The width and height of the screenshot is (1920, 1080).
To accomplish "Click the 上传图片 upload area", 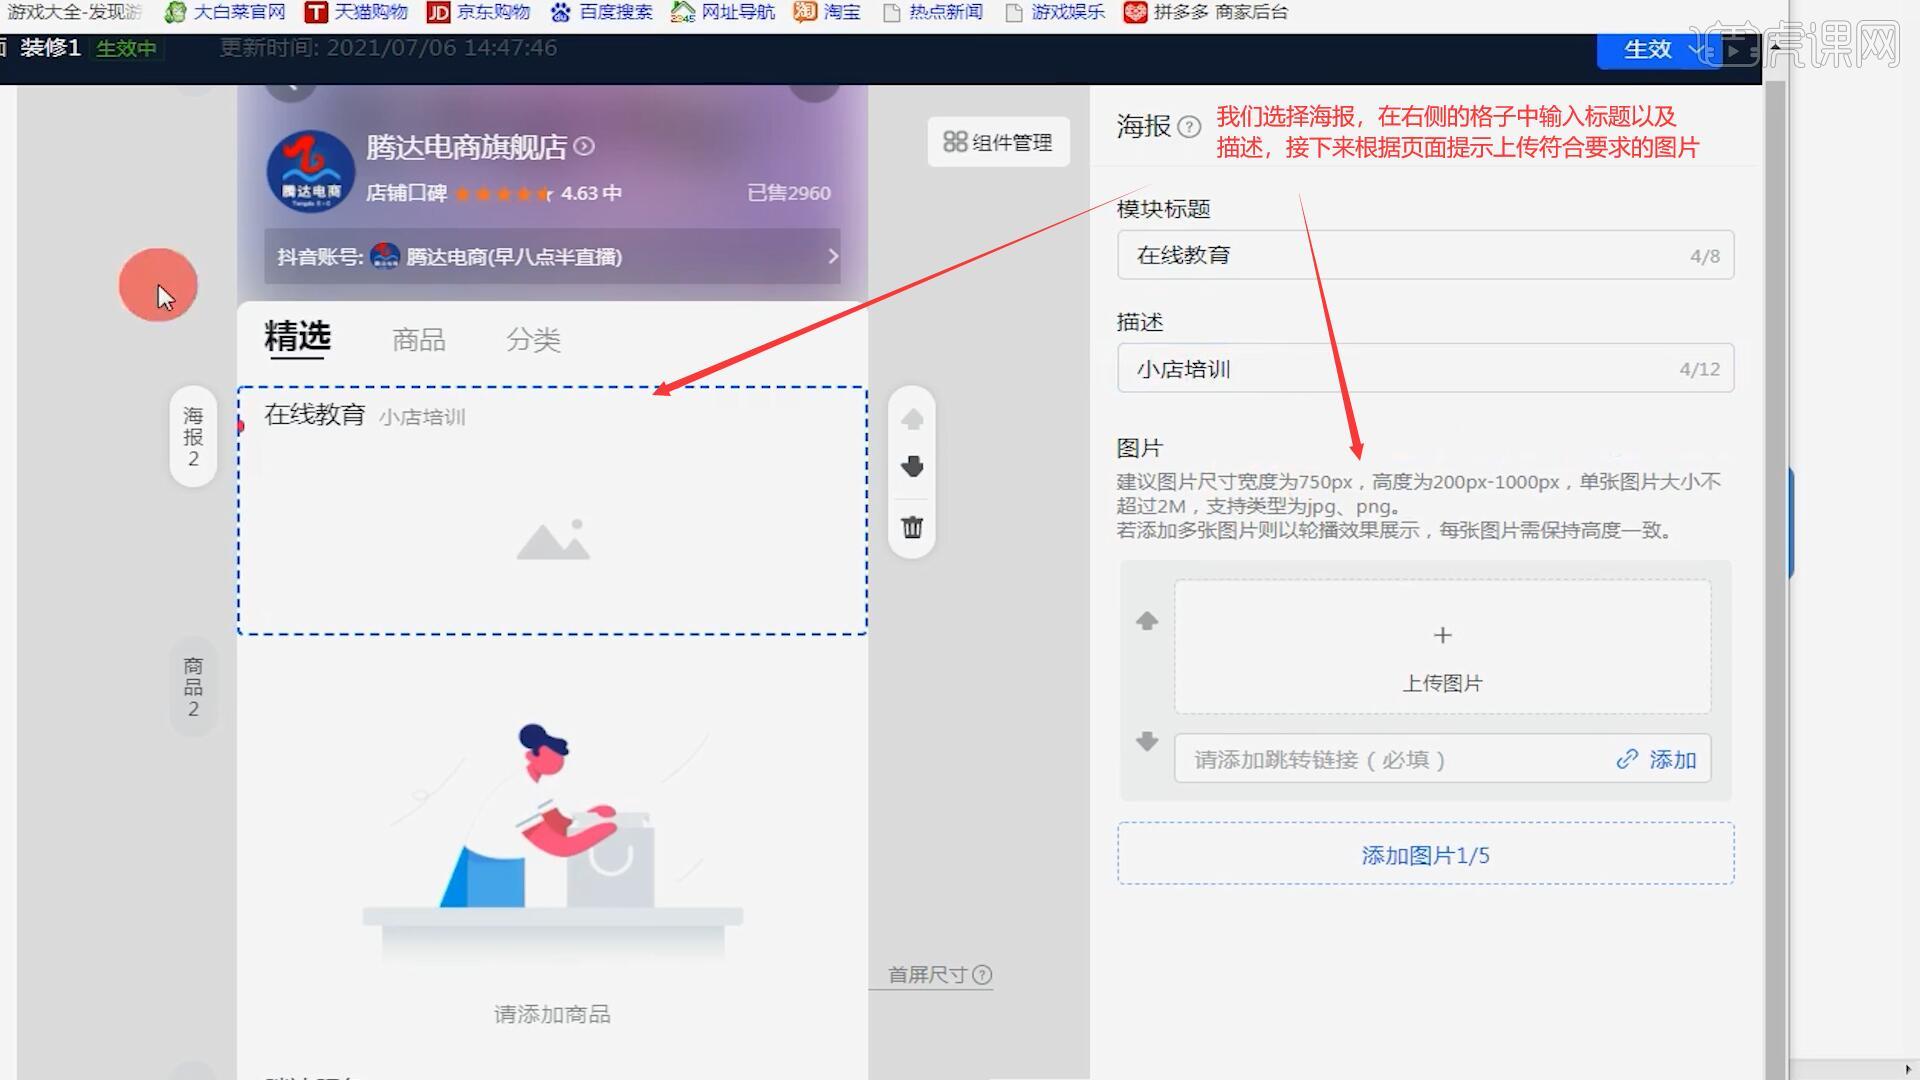I will [x=1441, y=648].
